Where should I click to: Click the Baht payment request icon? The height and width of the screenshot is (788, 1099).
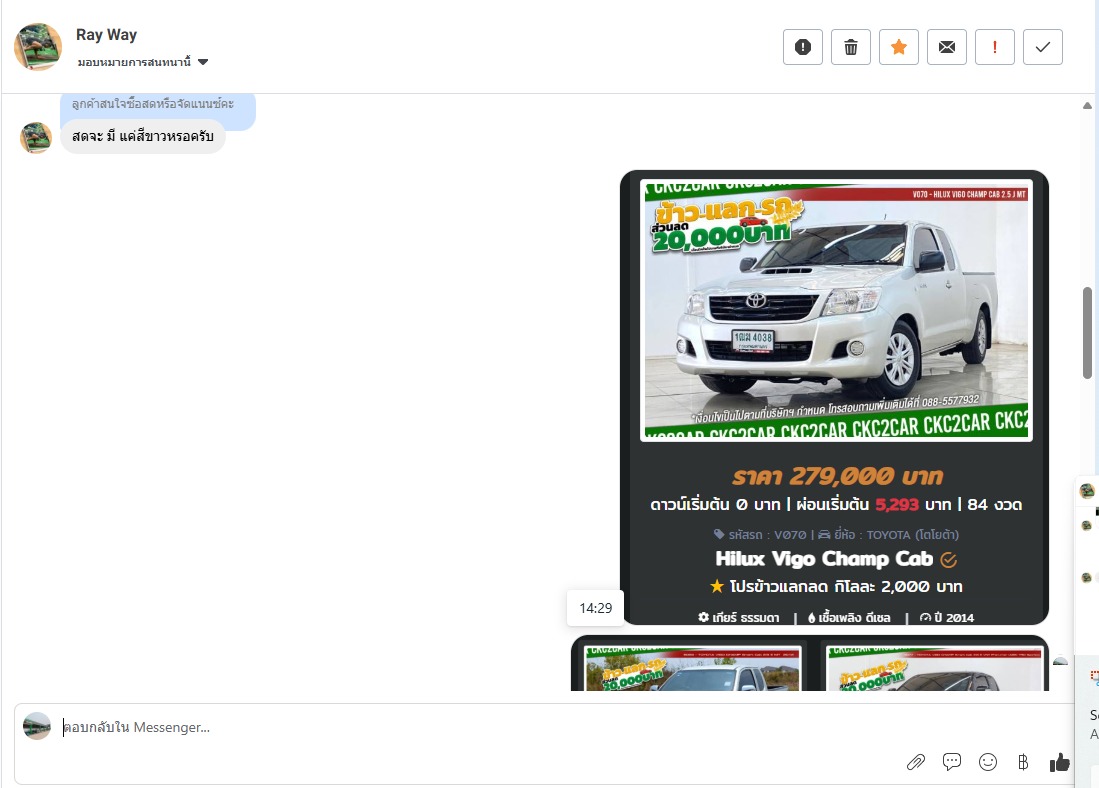click(1023, 762)
